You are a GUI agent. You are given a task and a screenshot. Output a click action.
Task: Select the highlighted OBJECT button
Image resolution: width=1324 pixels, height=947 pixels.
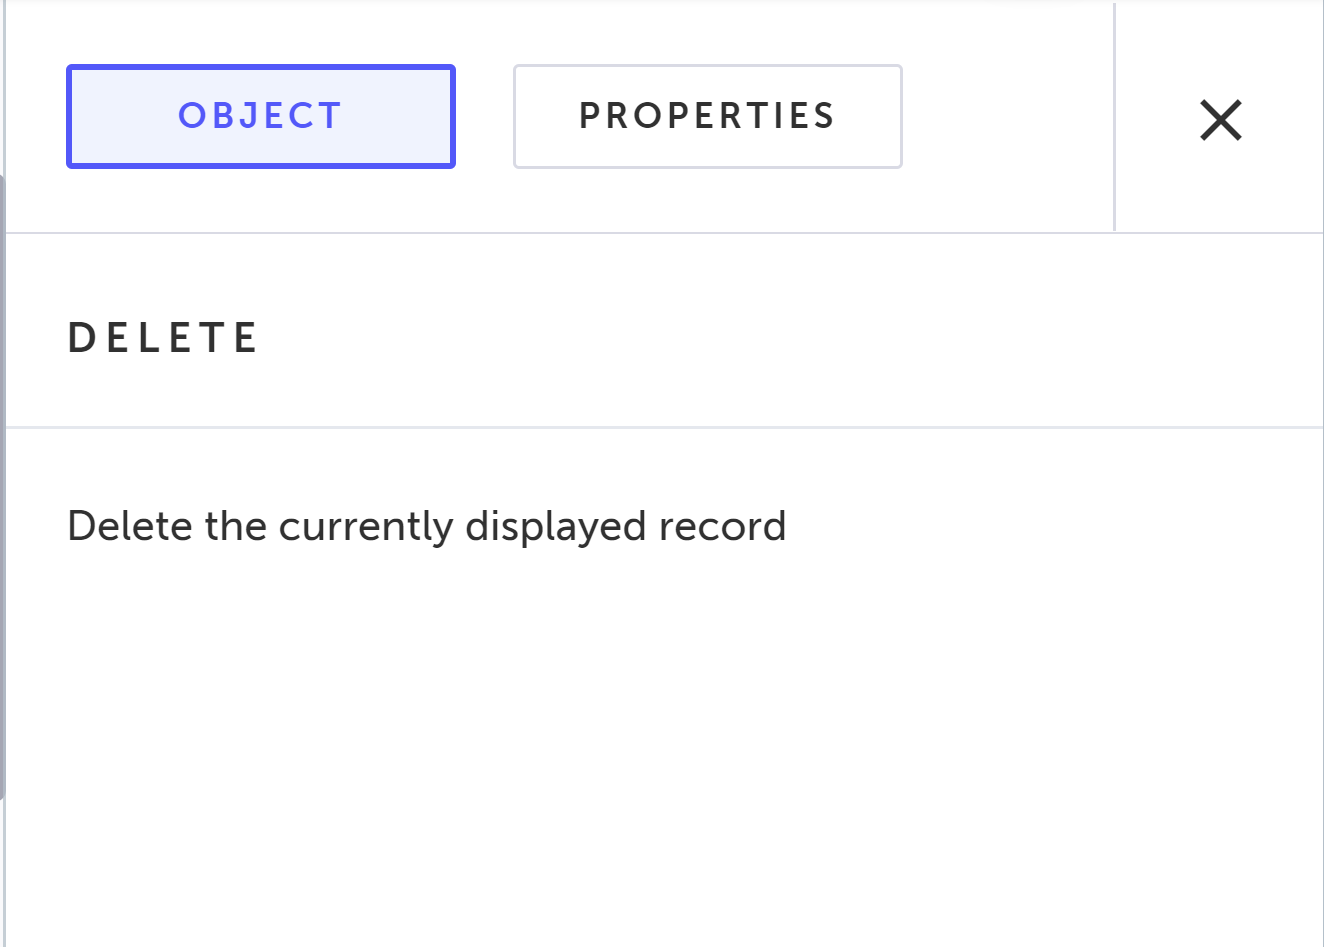[x=261, y=116]
